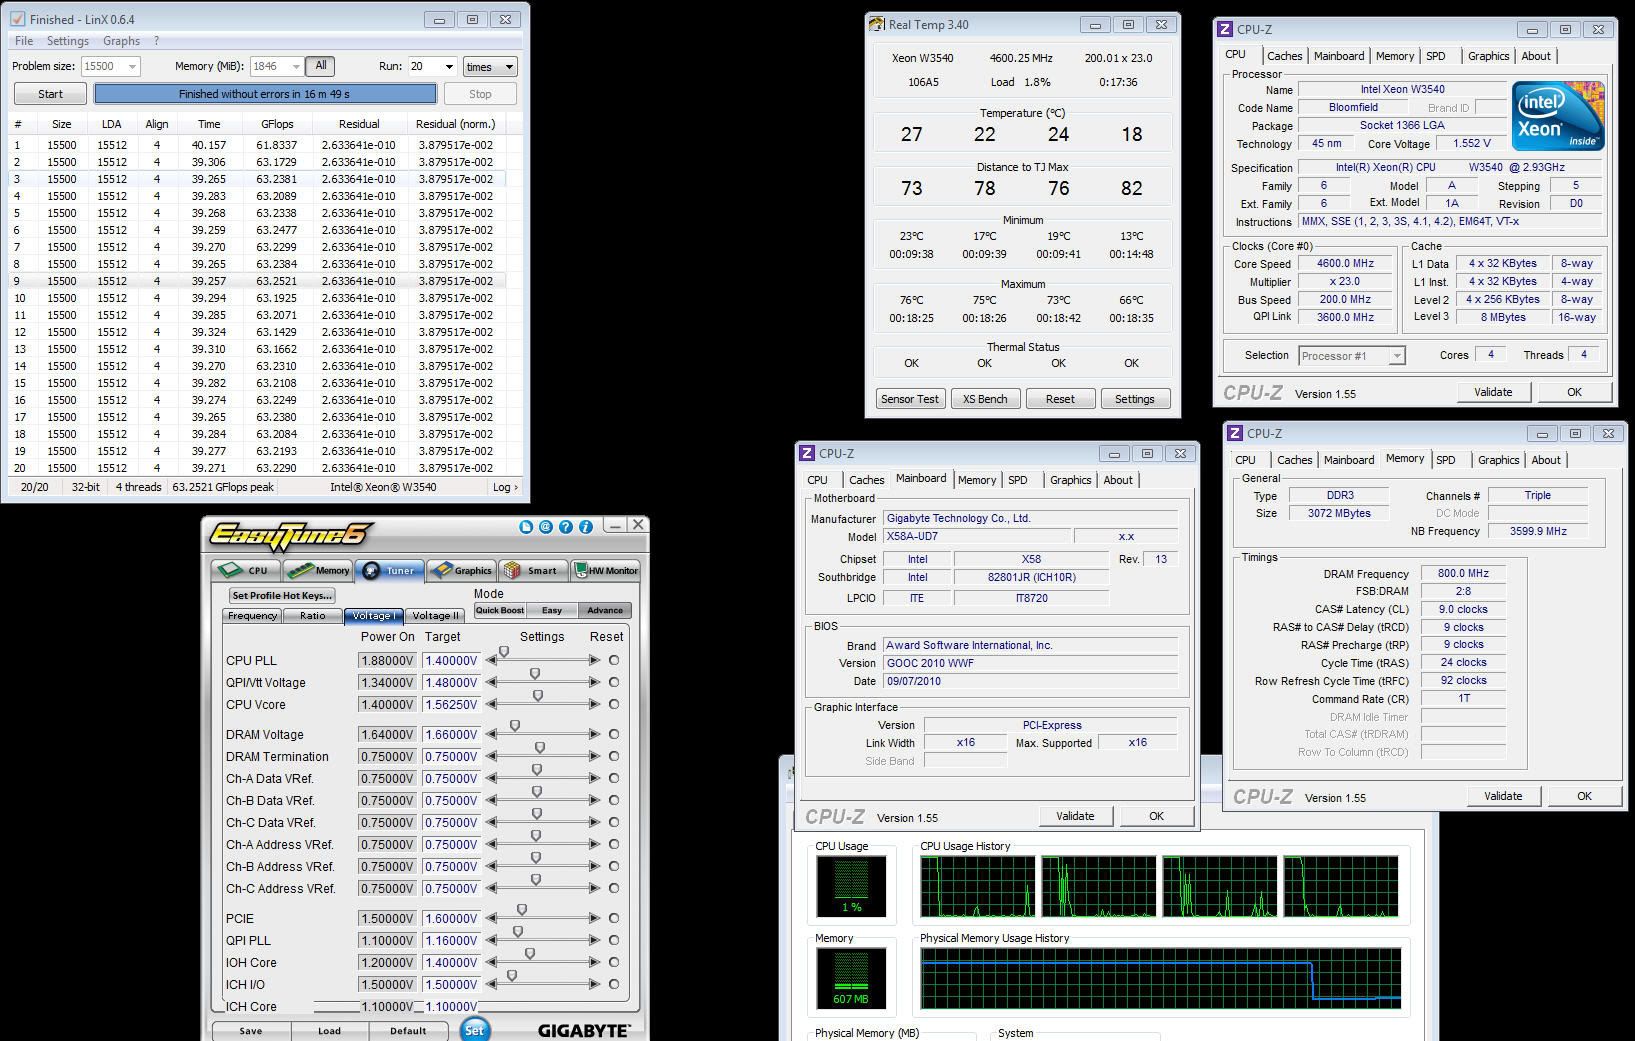Open the times unit dropdown in LinX
The width and height of the screenshot is (1635, 1041).
click(x=490, y=67)
